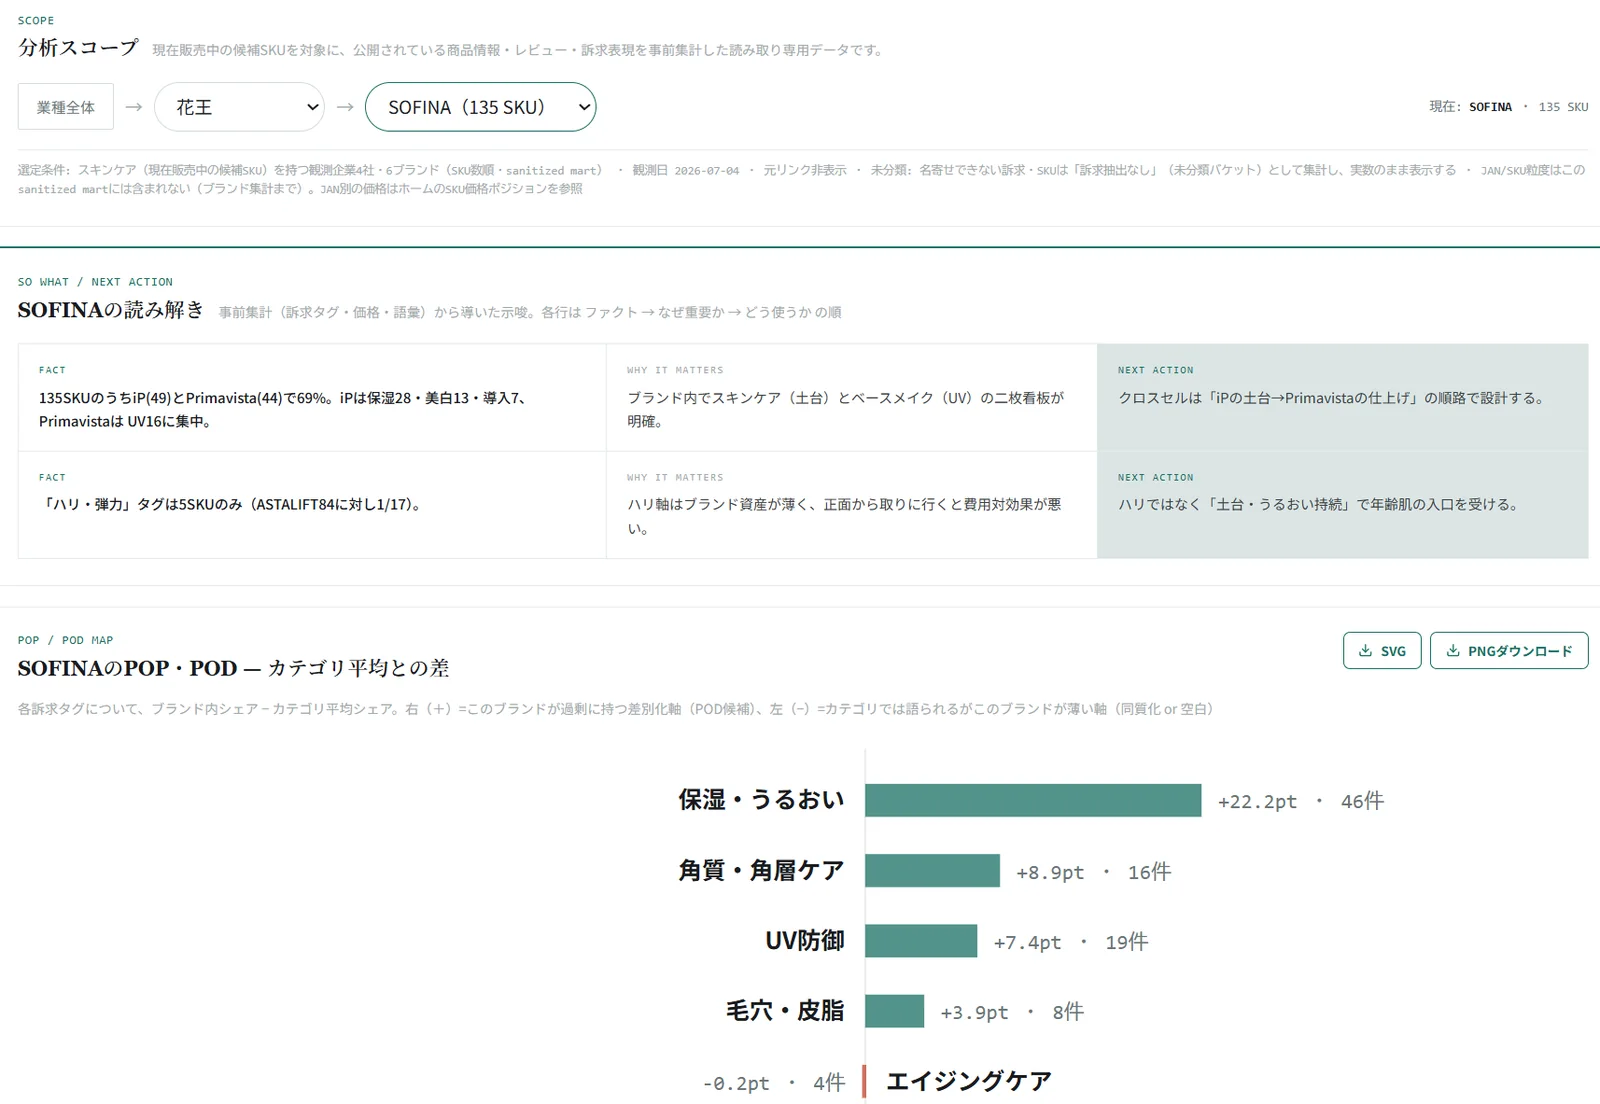The width and height of the screenshot is (1600, 1104).
Task: Click the download icon in the PNGダウンロード button
Action: (x=1453, y=651)
